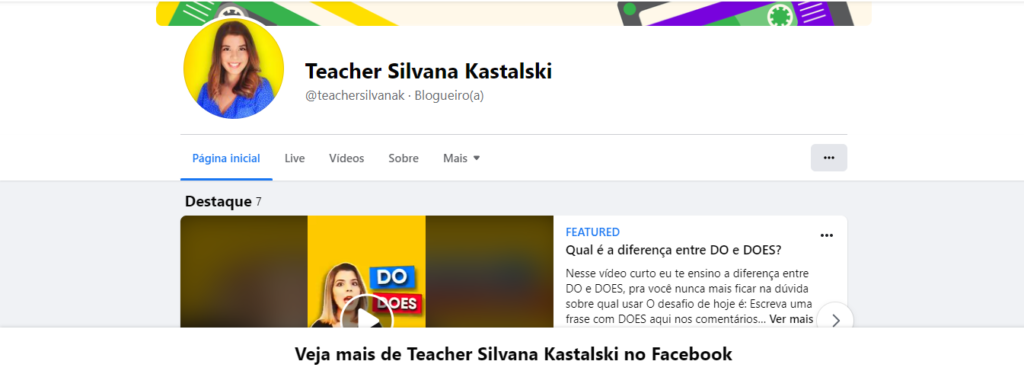Switch to the Live tab

295,158
